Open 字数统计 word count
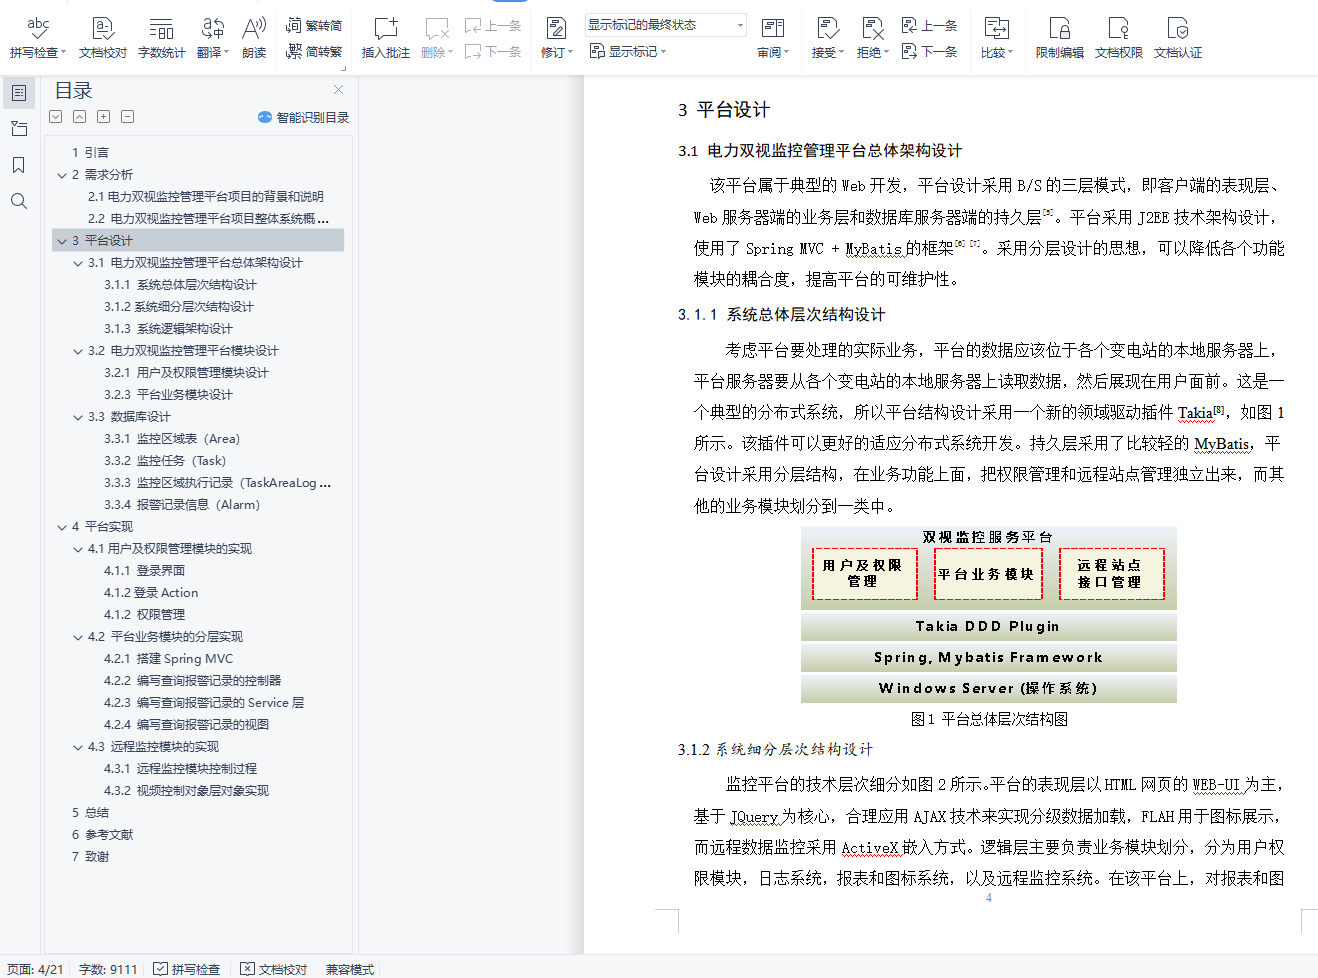Viewport: 1318px width, 978px height. point(161,37)
